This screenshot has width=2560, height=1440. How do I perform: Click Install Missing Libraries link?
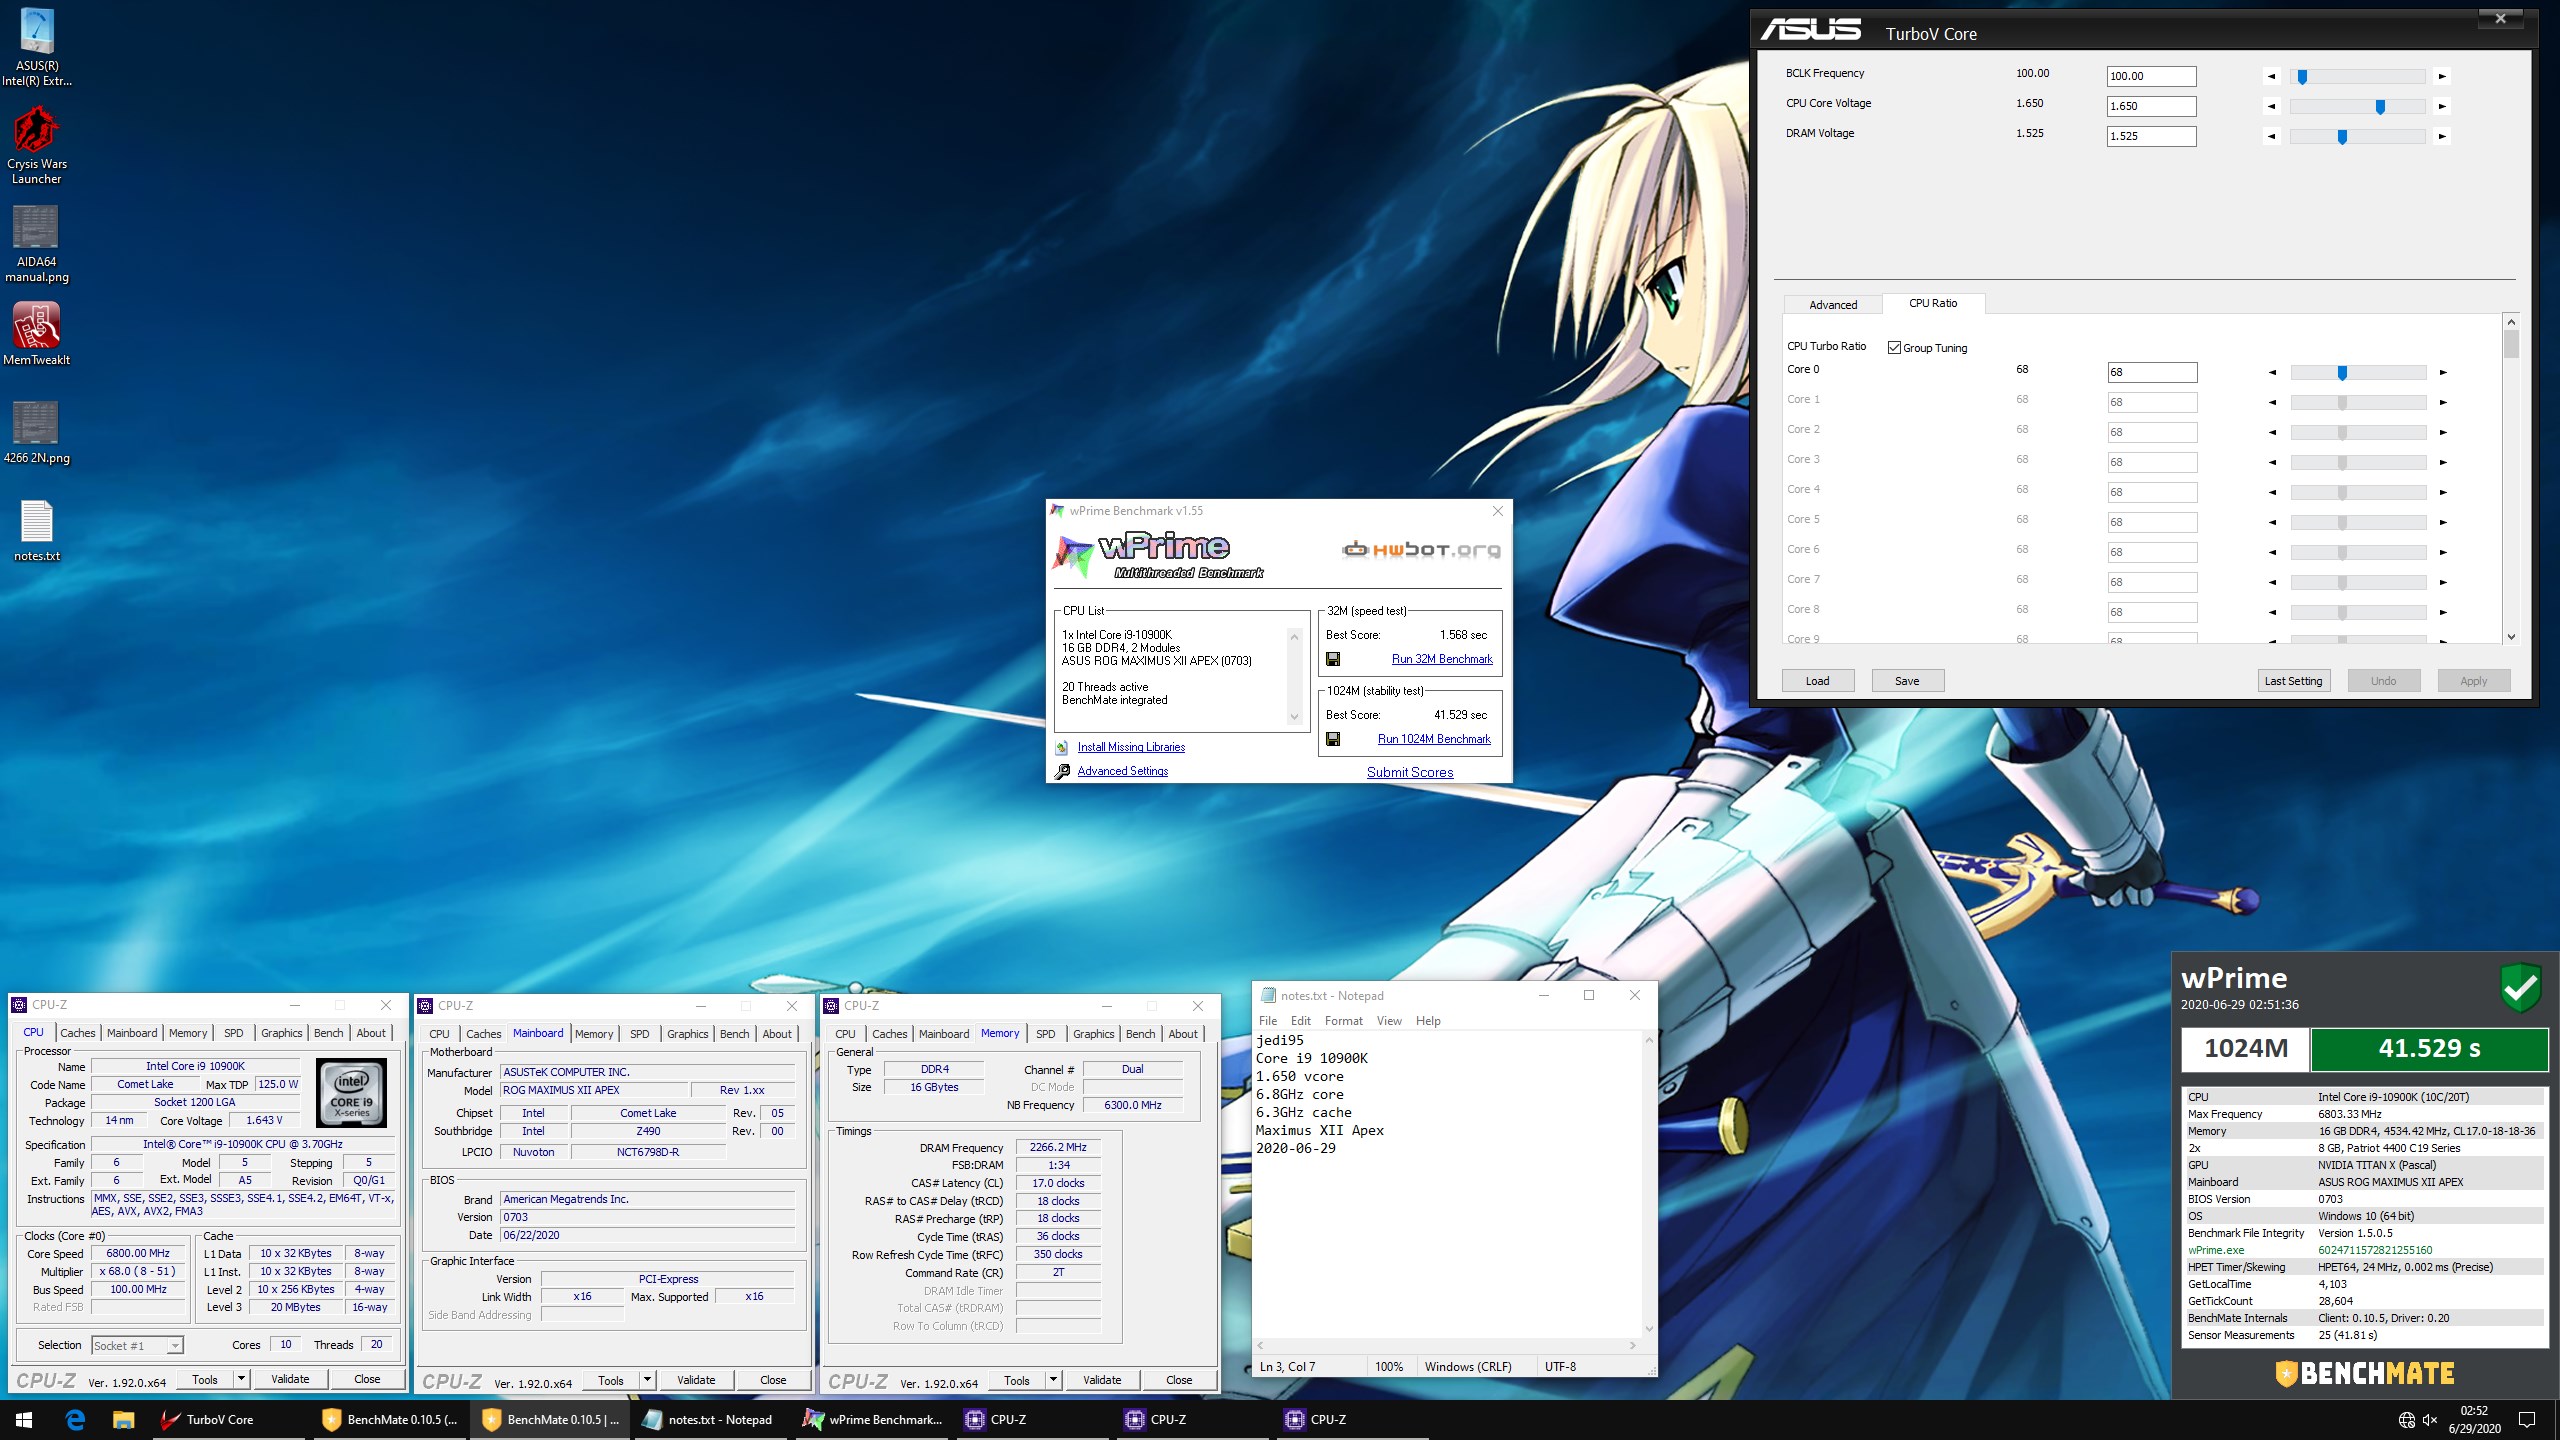[1131, 747]
